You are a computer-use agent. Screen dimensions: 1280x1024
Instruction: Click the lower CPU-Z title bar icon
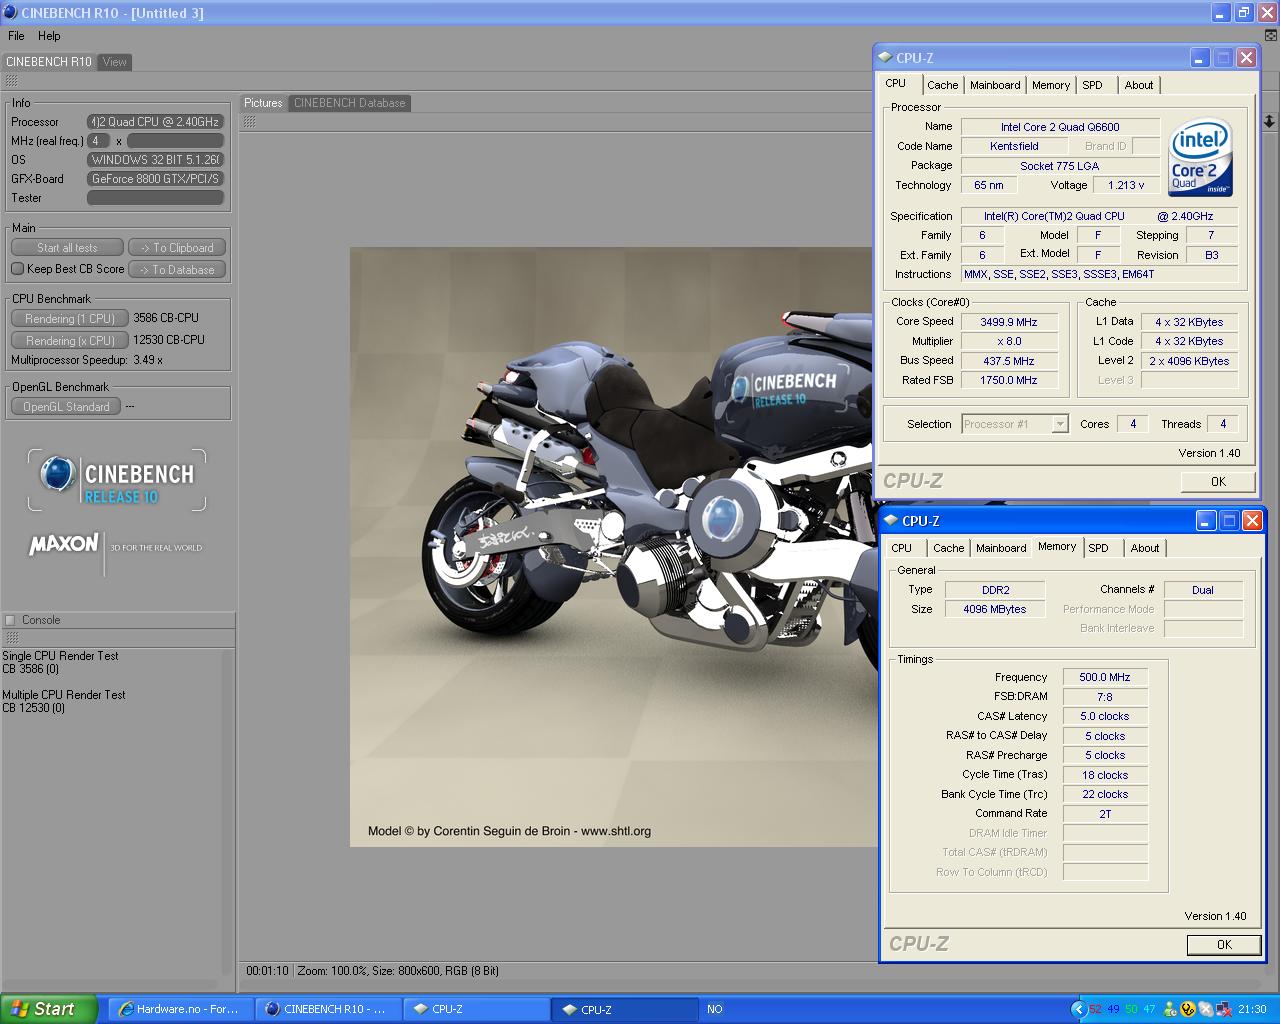point(891,521)
